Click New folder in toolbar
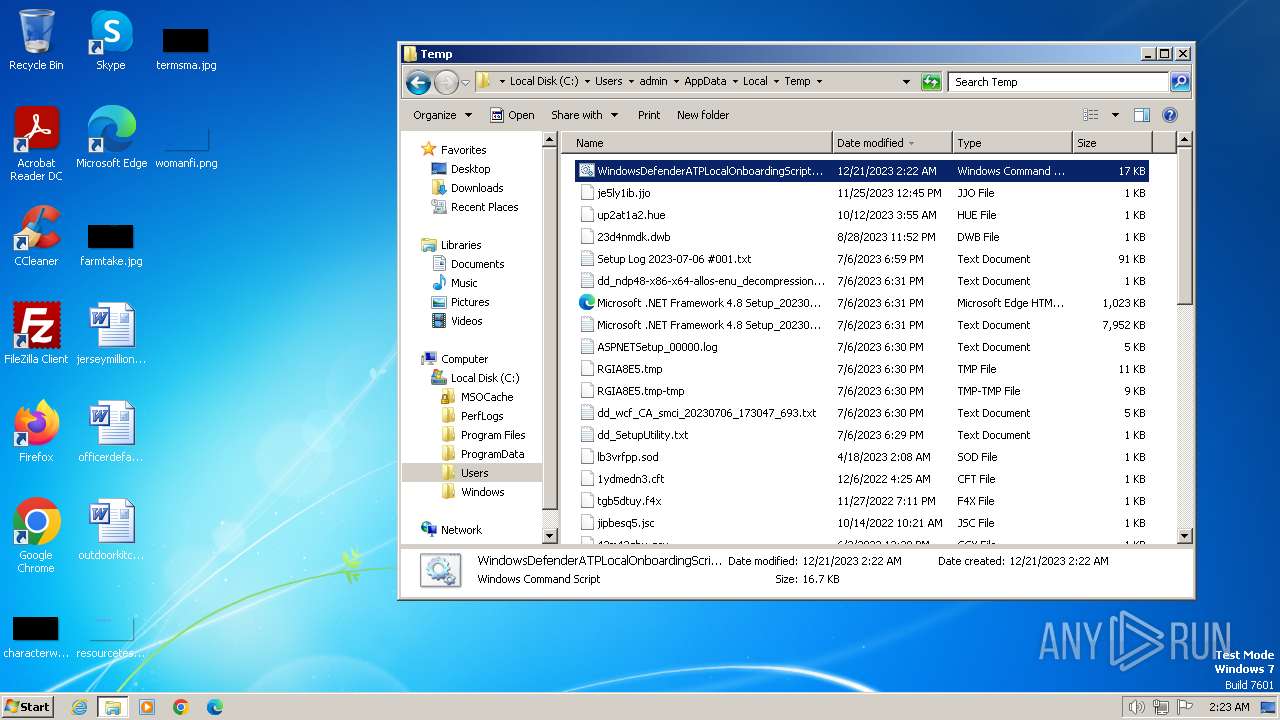1280x720 pixels. click(x=703, y=115)
